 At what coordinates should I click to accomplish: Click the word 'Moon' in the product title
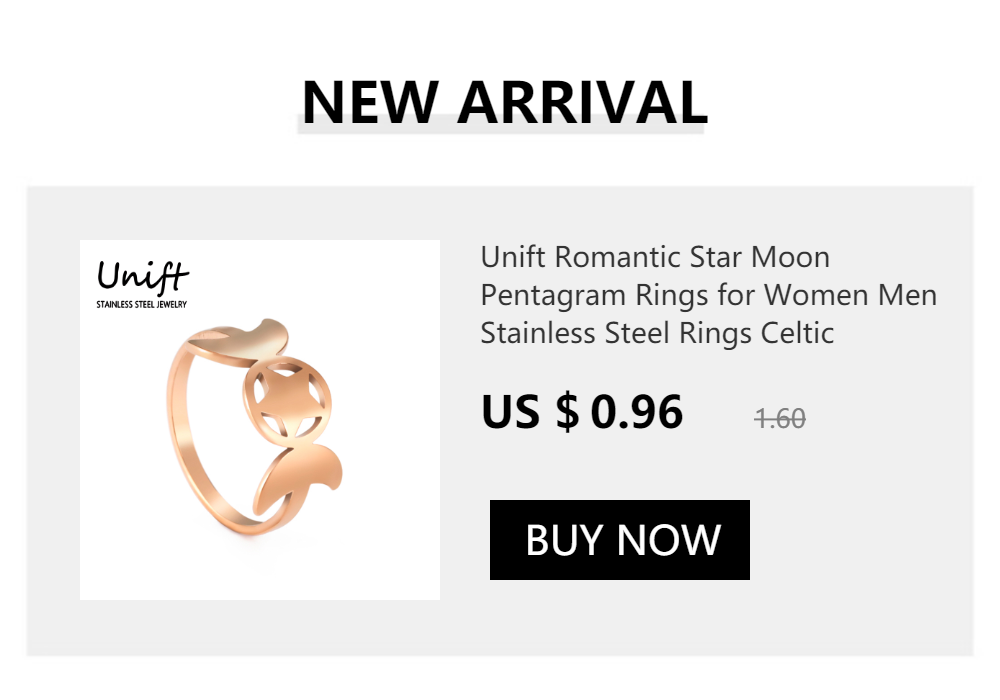click(790, 257)
